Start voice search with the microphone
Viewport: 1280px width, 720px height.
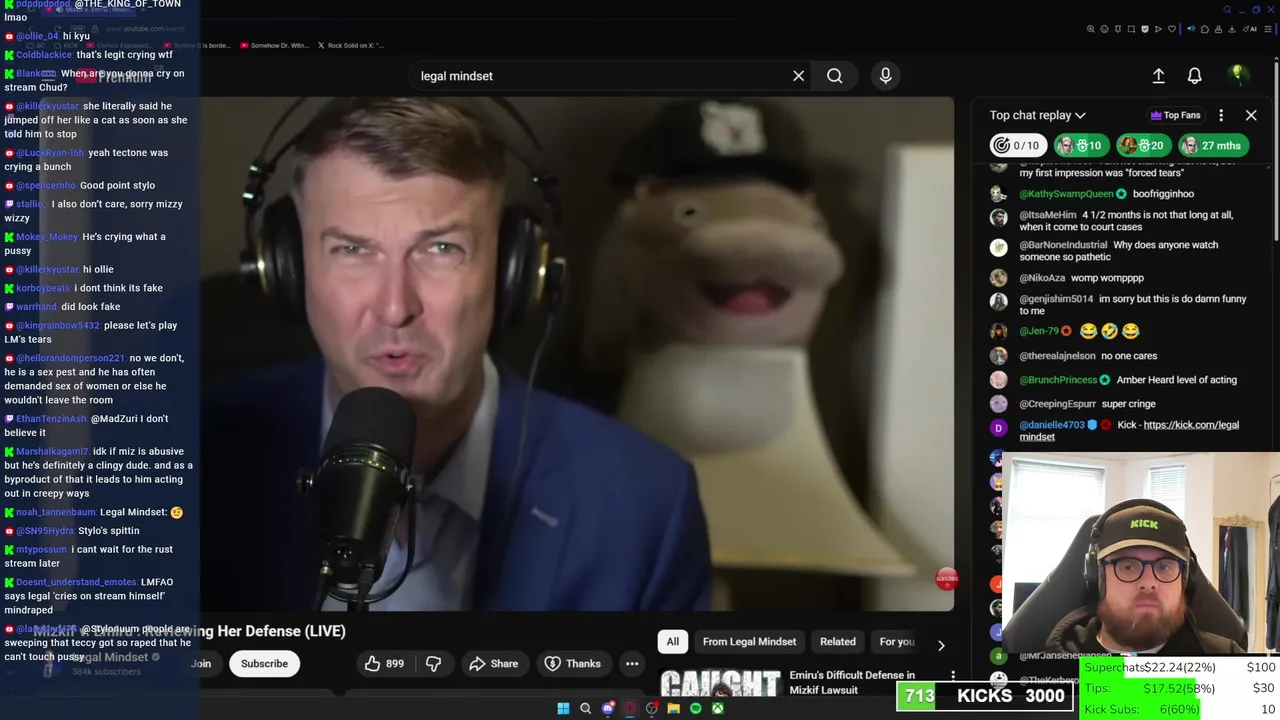885,76
